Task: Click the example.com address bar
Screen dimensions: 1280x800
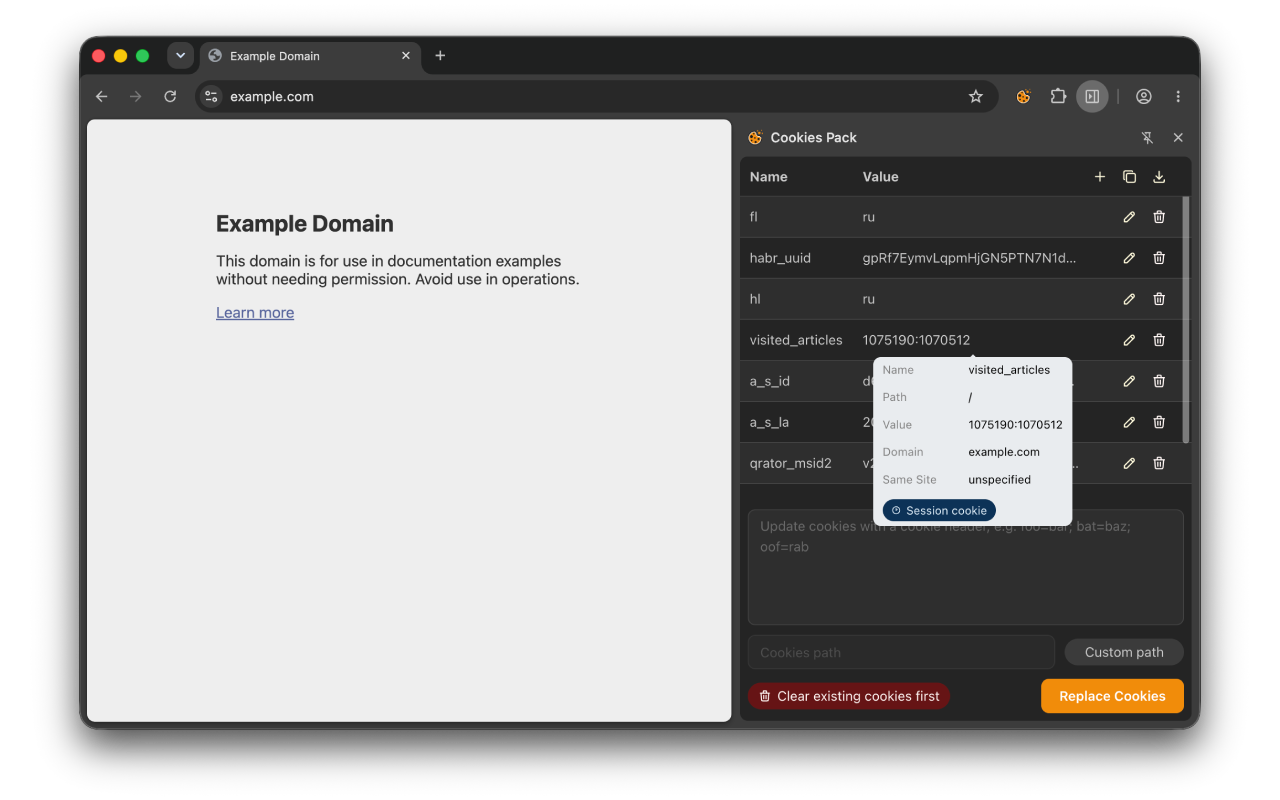Action: click(x=596, y=97)
